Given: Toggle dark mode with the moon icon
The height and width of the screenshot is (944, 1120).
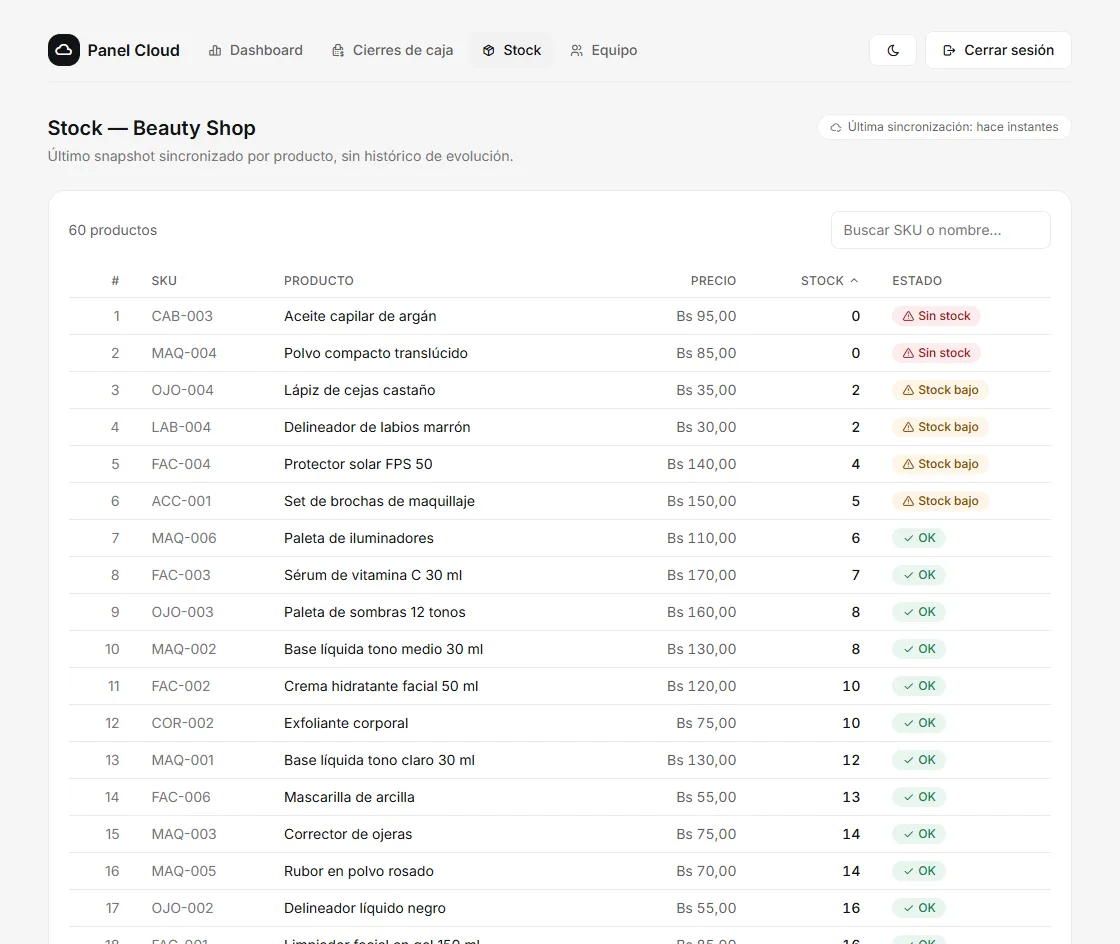Looking at the screenshot, I should tap(893, 51).
